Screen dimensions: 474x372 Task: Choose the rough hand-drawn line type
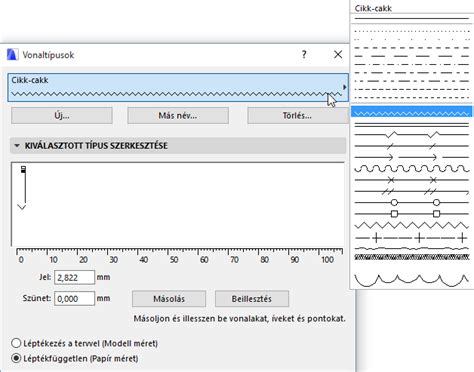412,248
